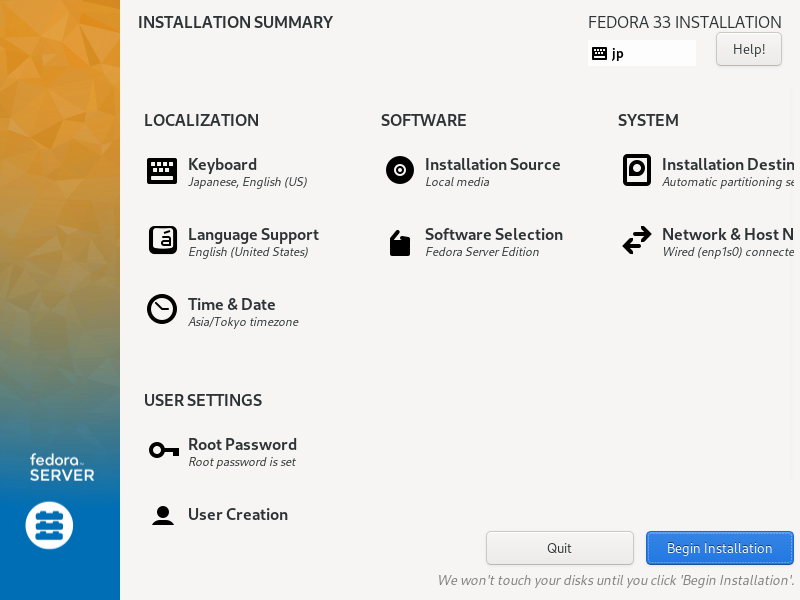Open User Creation settings
Screen dimensions: 800x600
click(238, 514)
